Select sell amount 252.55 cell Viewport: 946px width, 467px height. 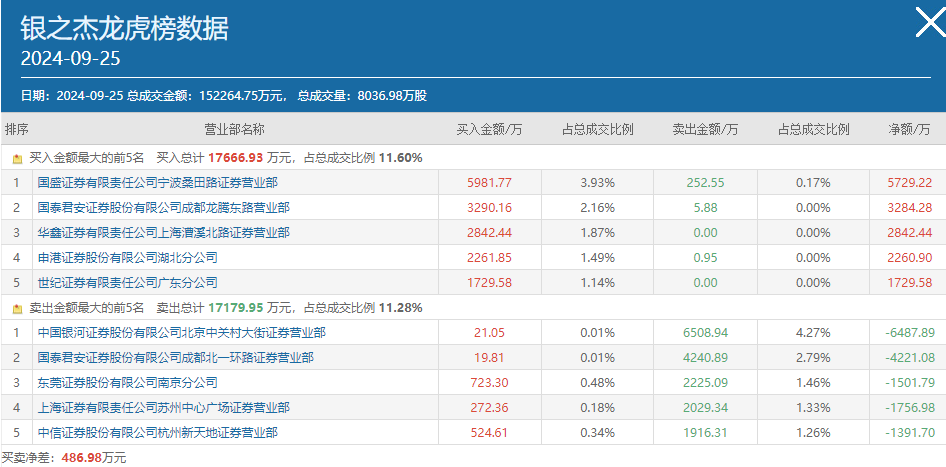pyautogui.click(x=705, y=182)
